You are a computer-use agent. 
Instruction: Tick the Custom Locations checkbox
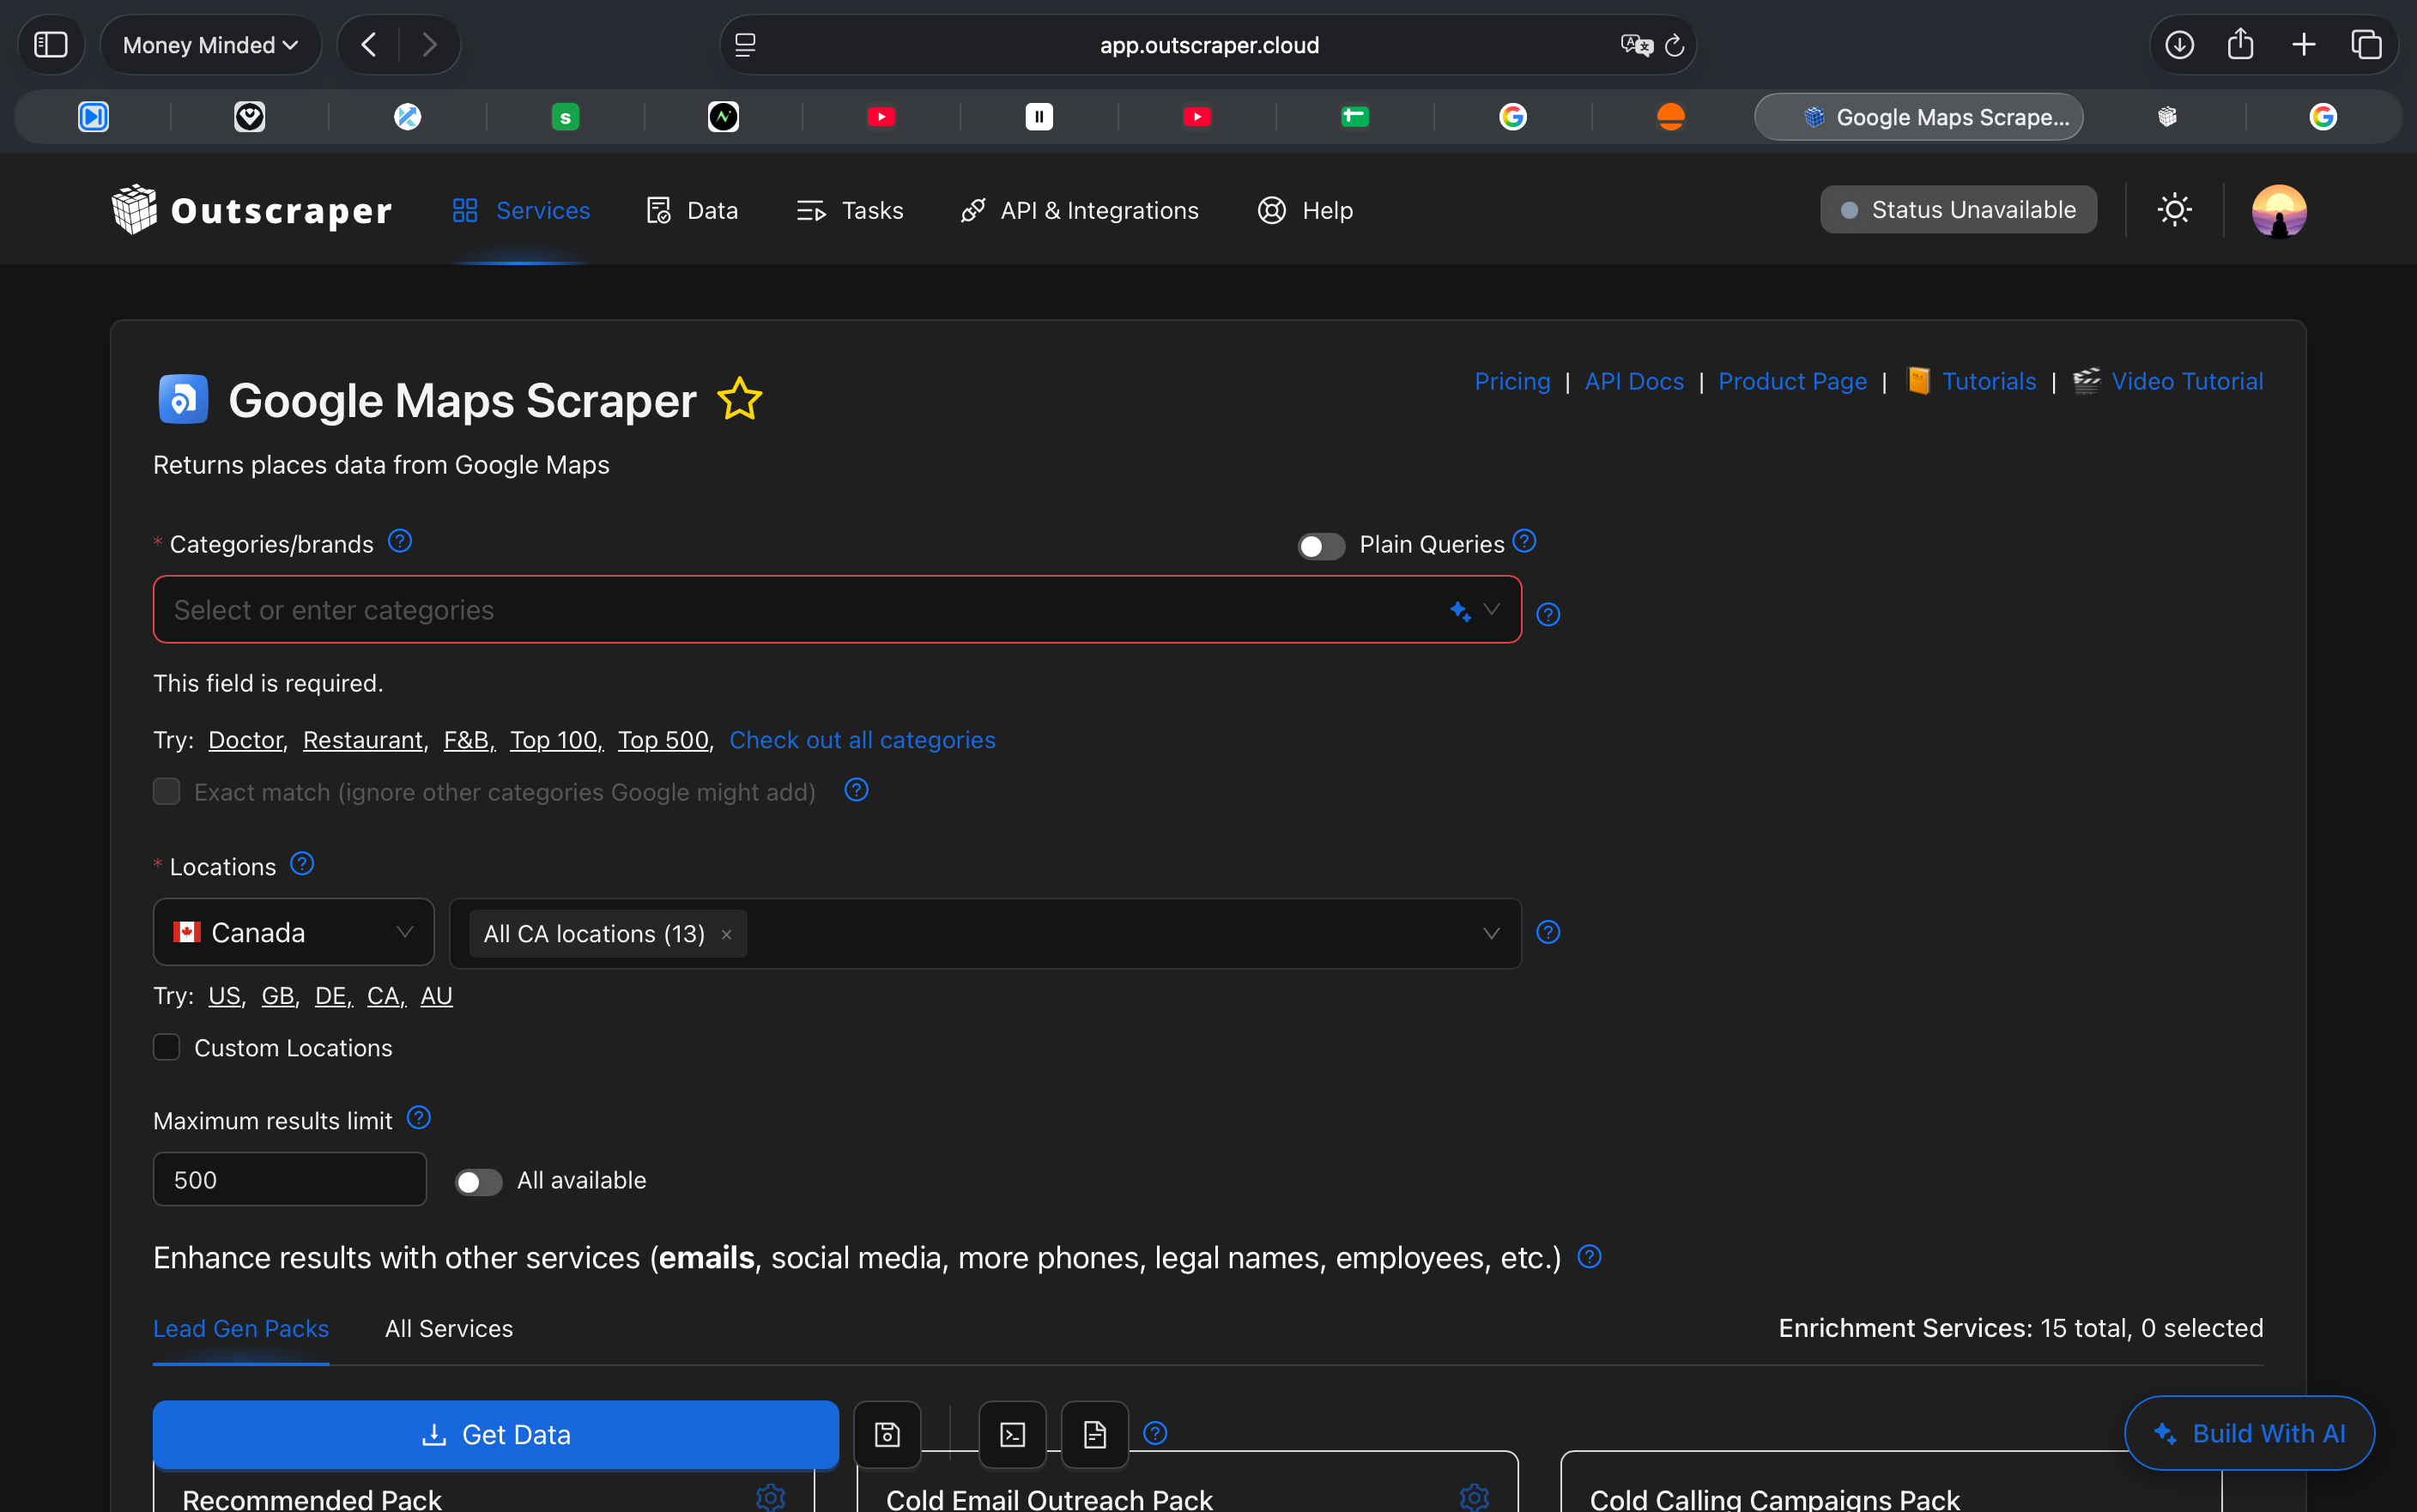[x=166, y=1047]
